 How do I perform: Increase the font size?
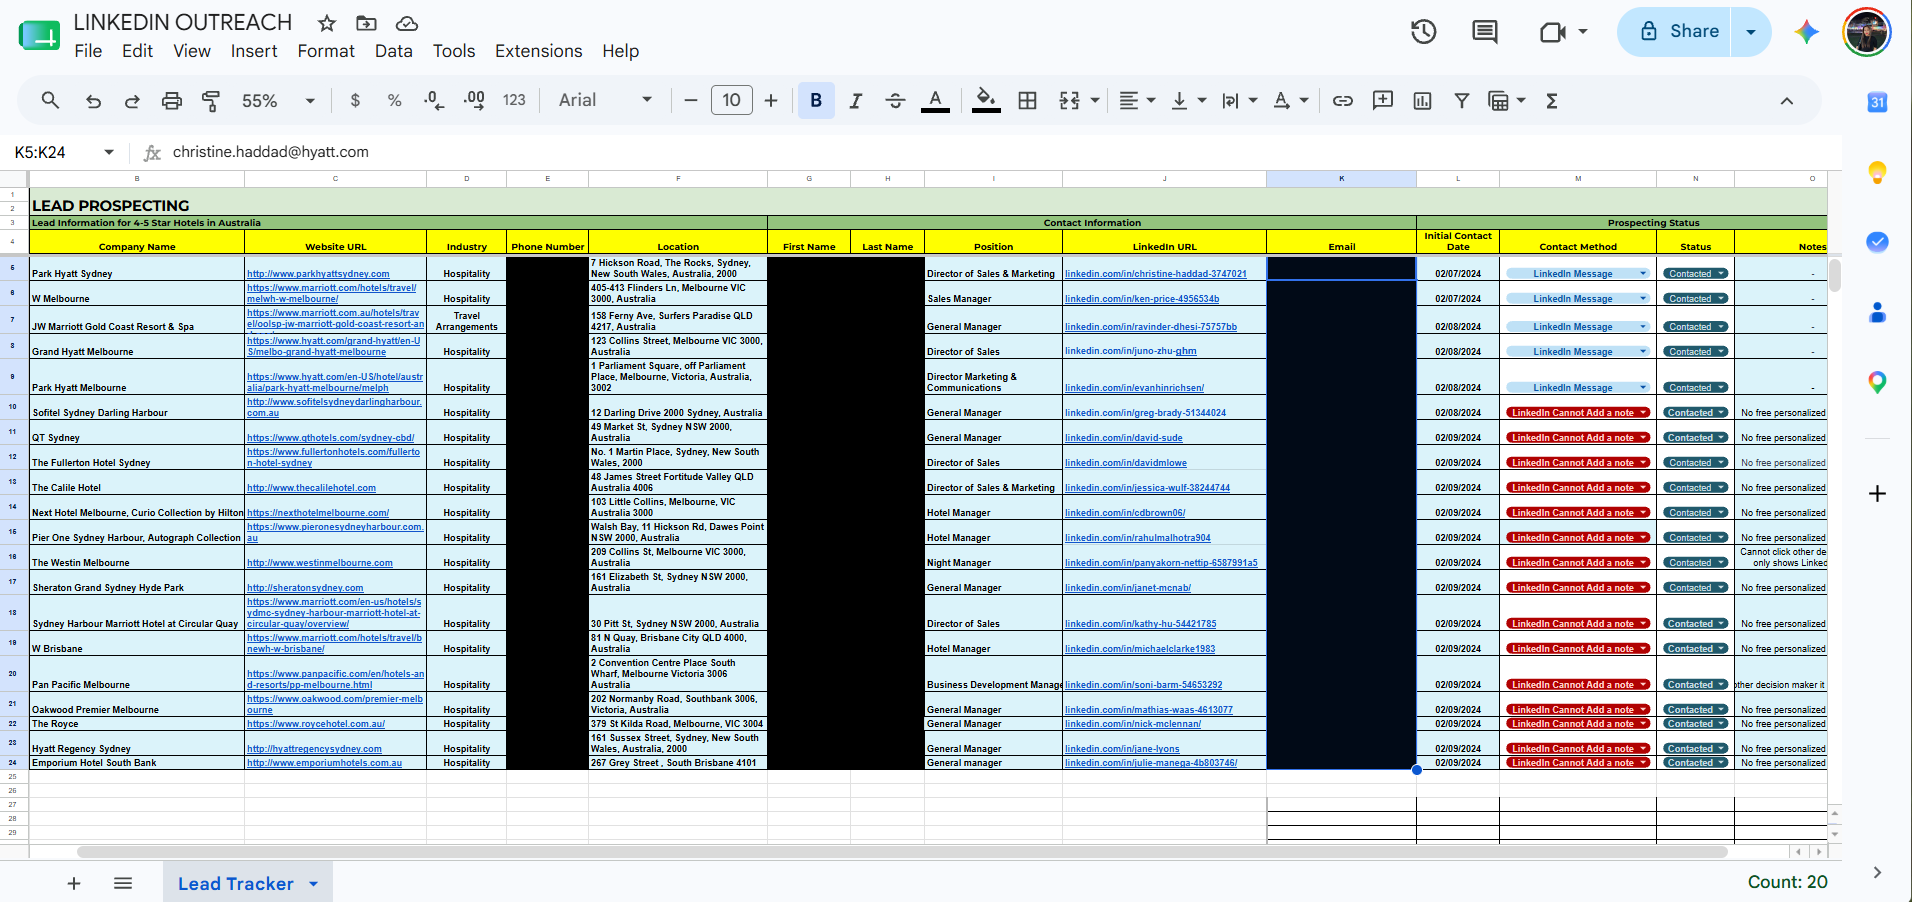pyautogui.click(x=771, y=100)
